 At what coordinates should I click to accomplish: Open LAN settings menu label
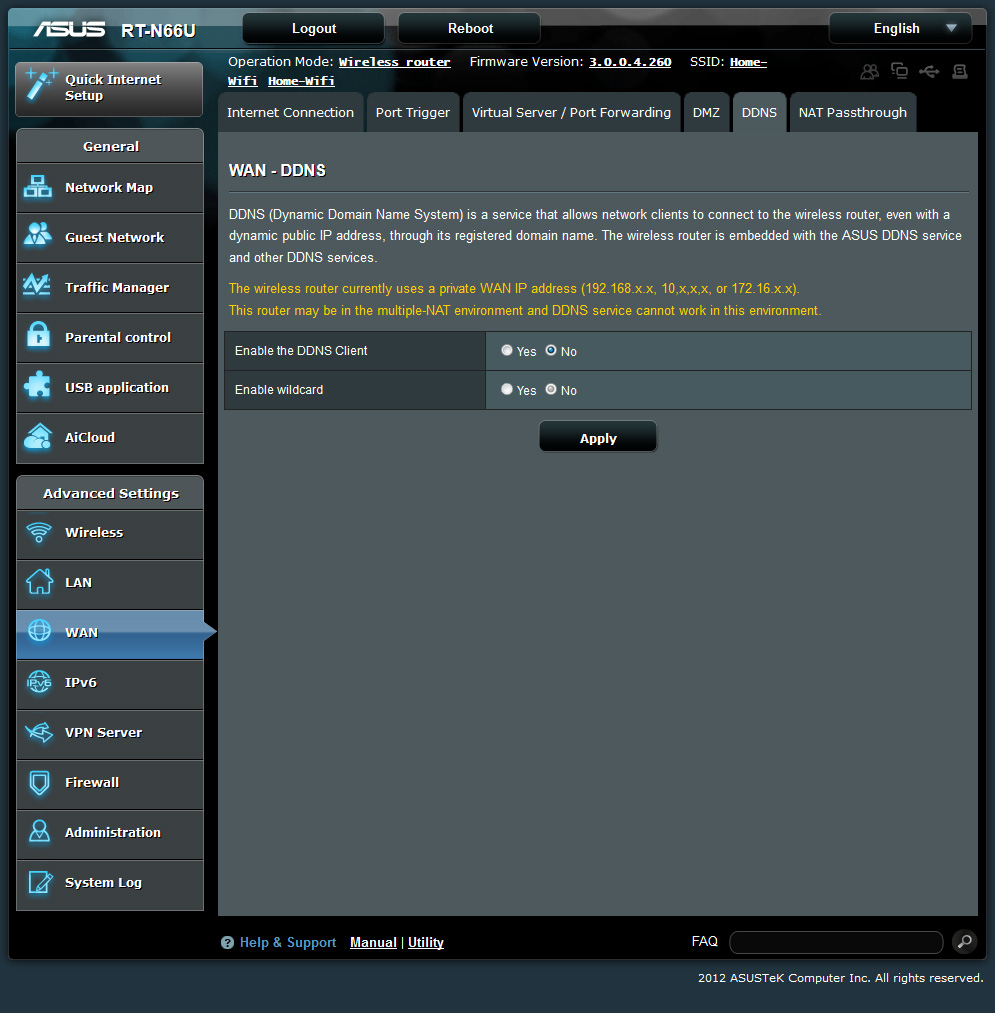pyautogui.click(x=78, y=583)
